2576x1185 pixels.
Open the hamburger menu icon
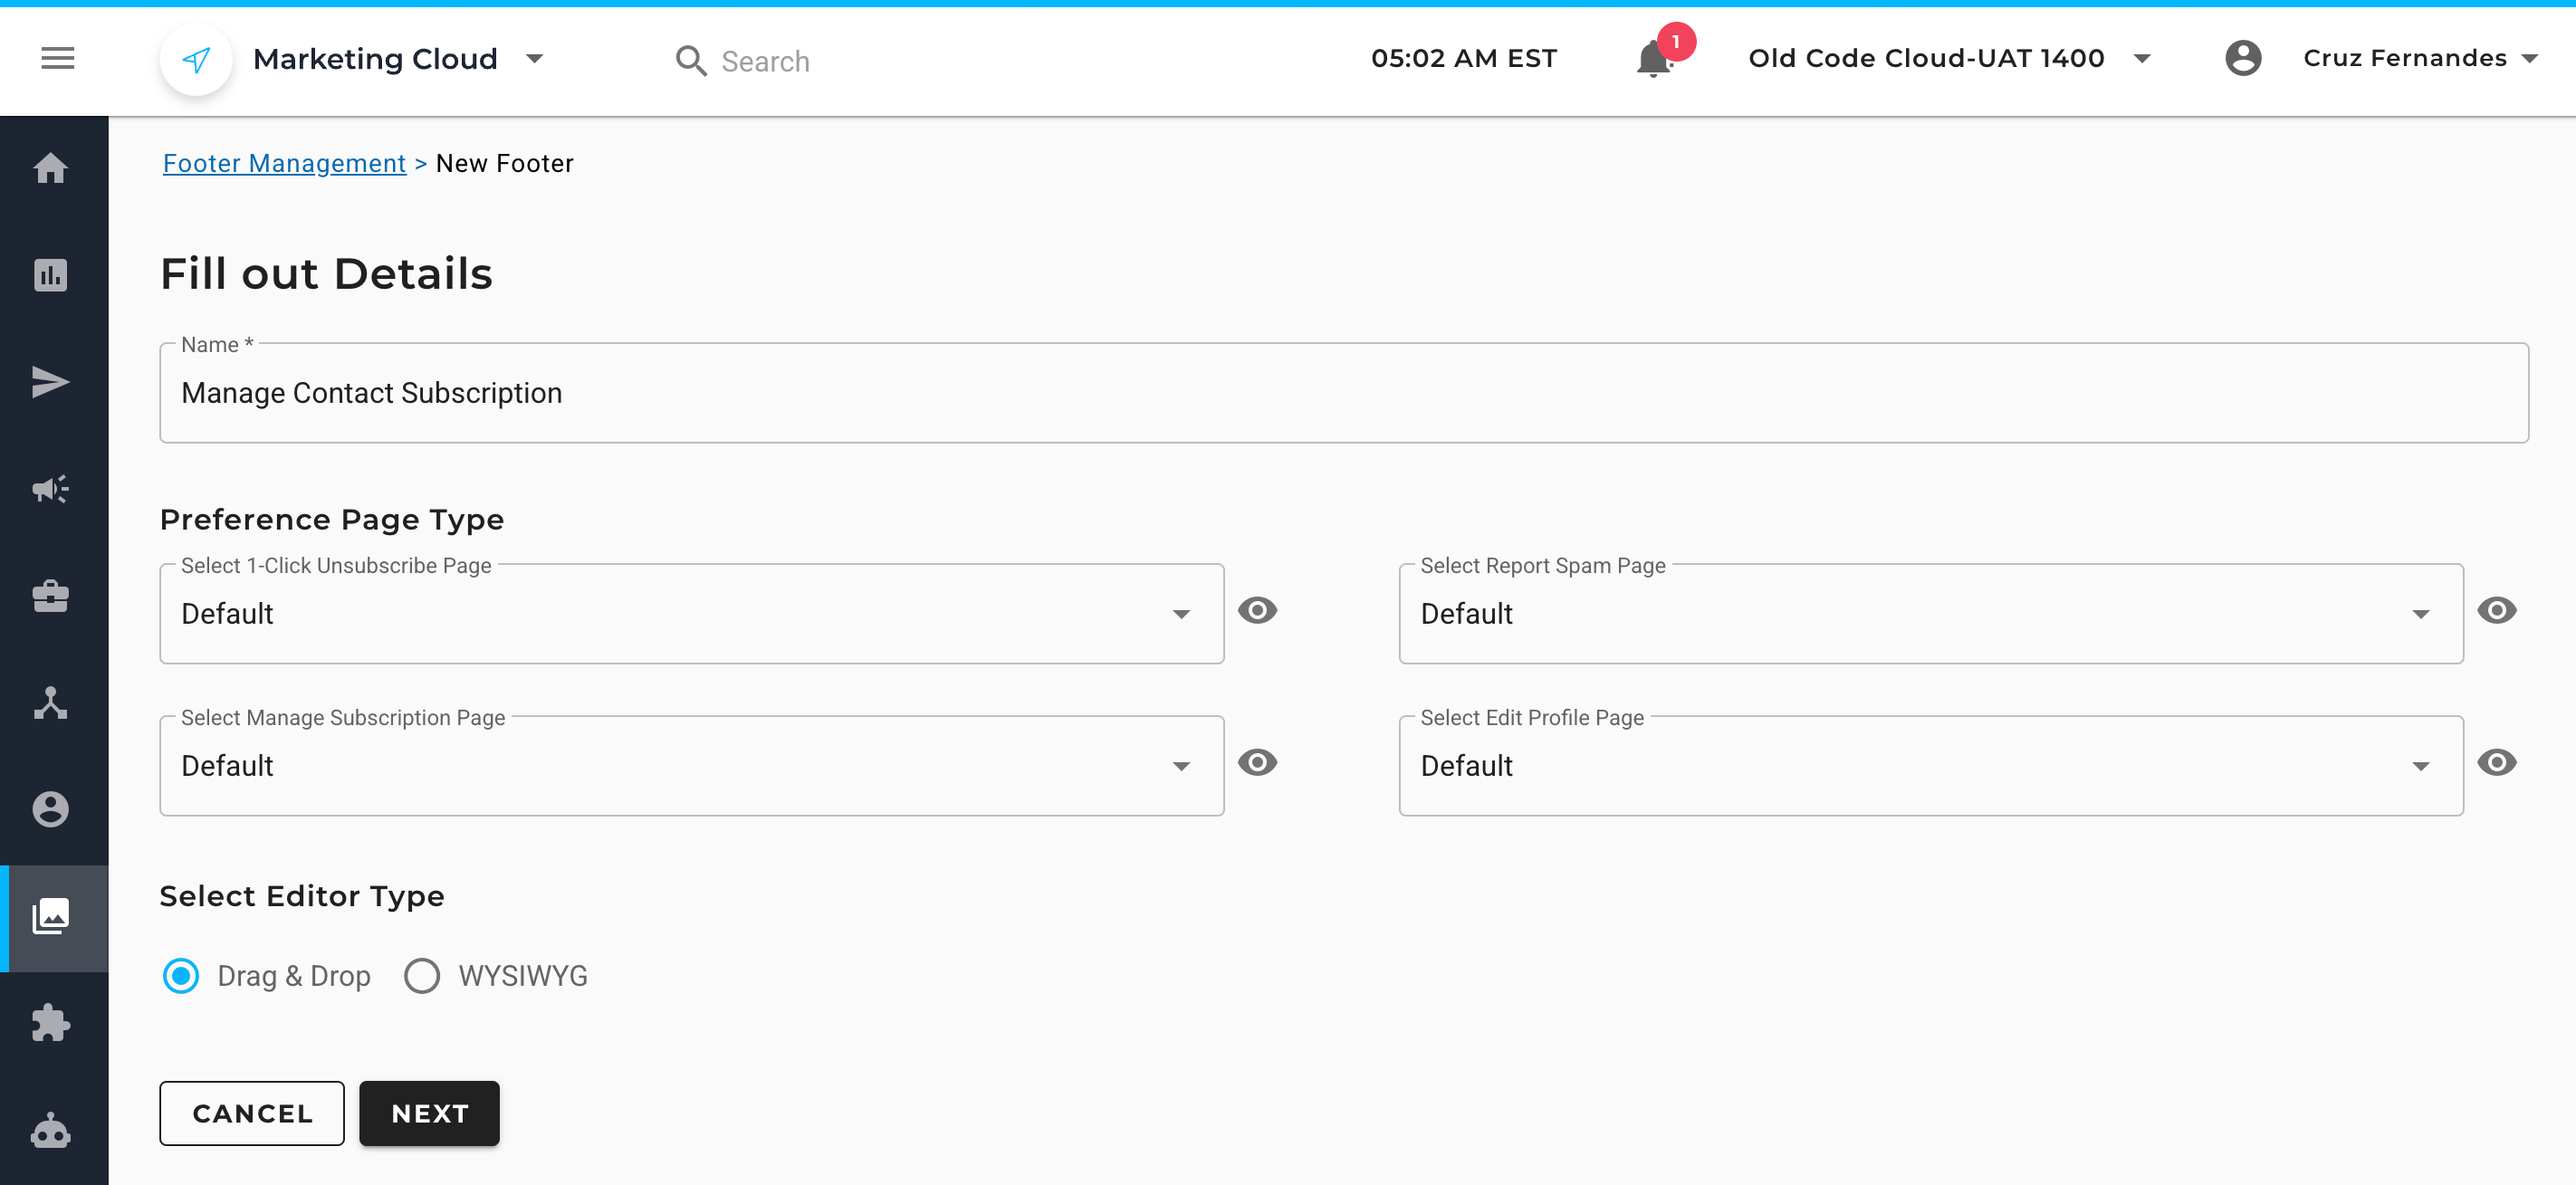click(57, 59)
